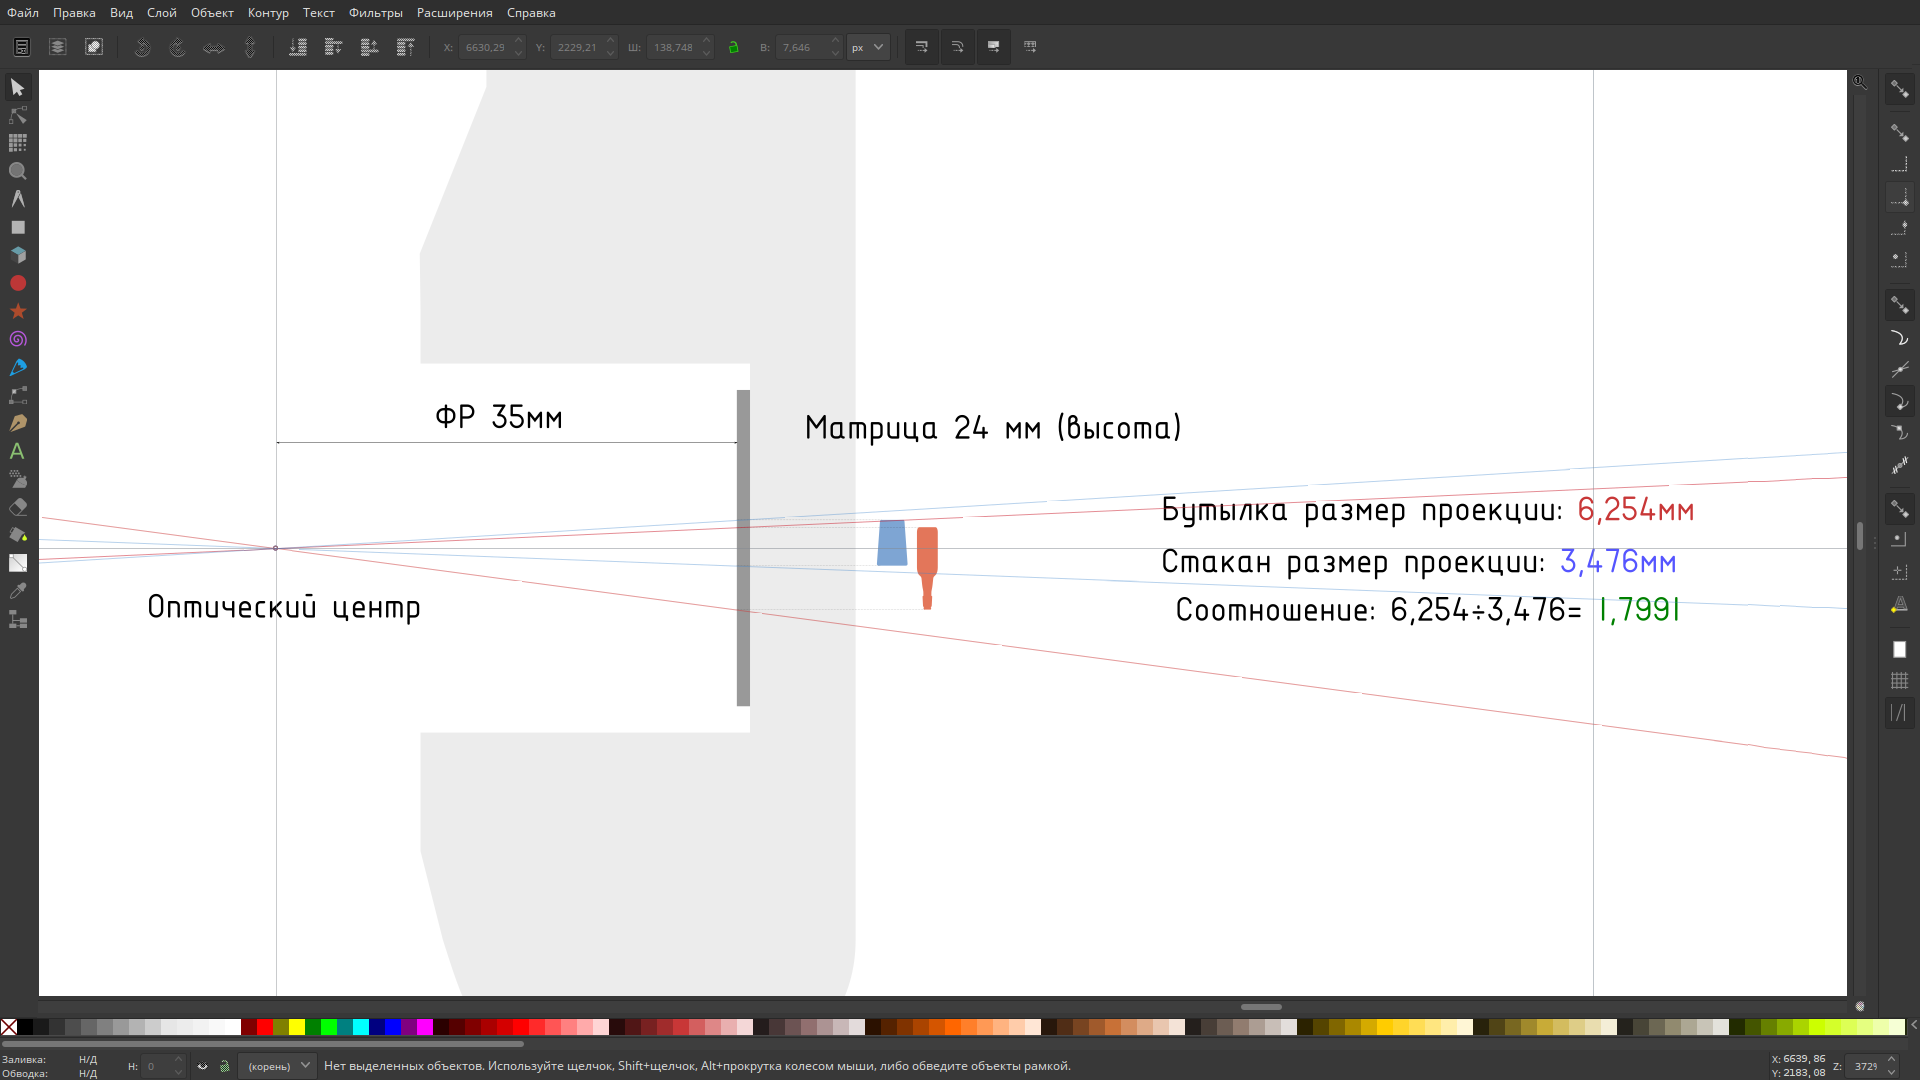Pick the yellow palette swatch
Image resolution: width=1920 pixels, height=1080 pixels.
[x=297, y=1027]
